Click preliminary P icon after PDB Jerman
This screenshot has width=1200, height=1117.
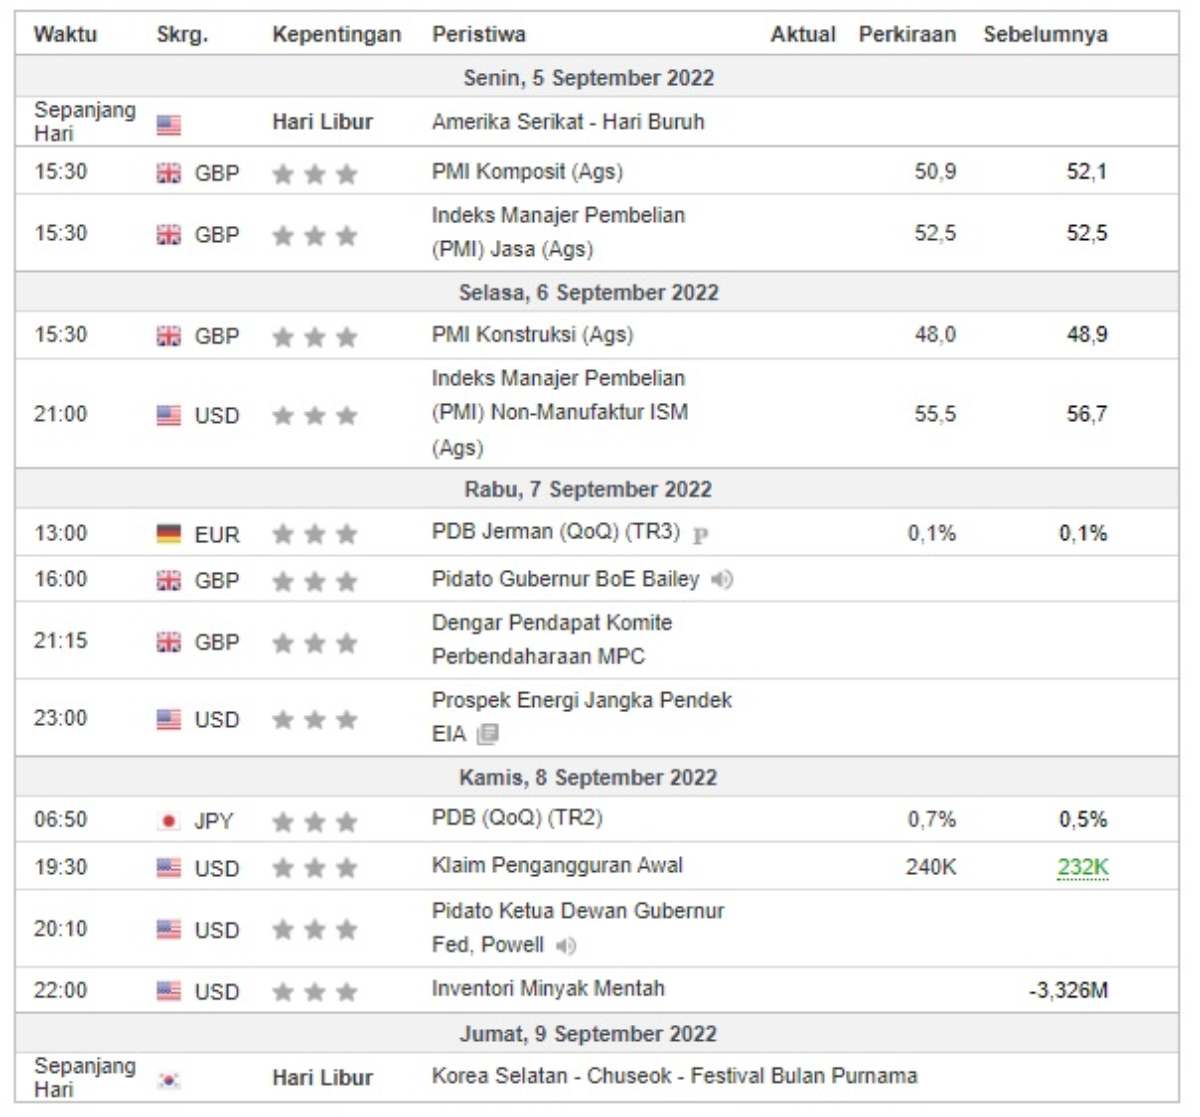pyautogui.click(x=700, y=535)
